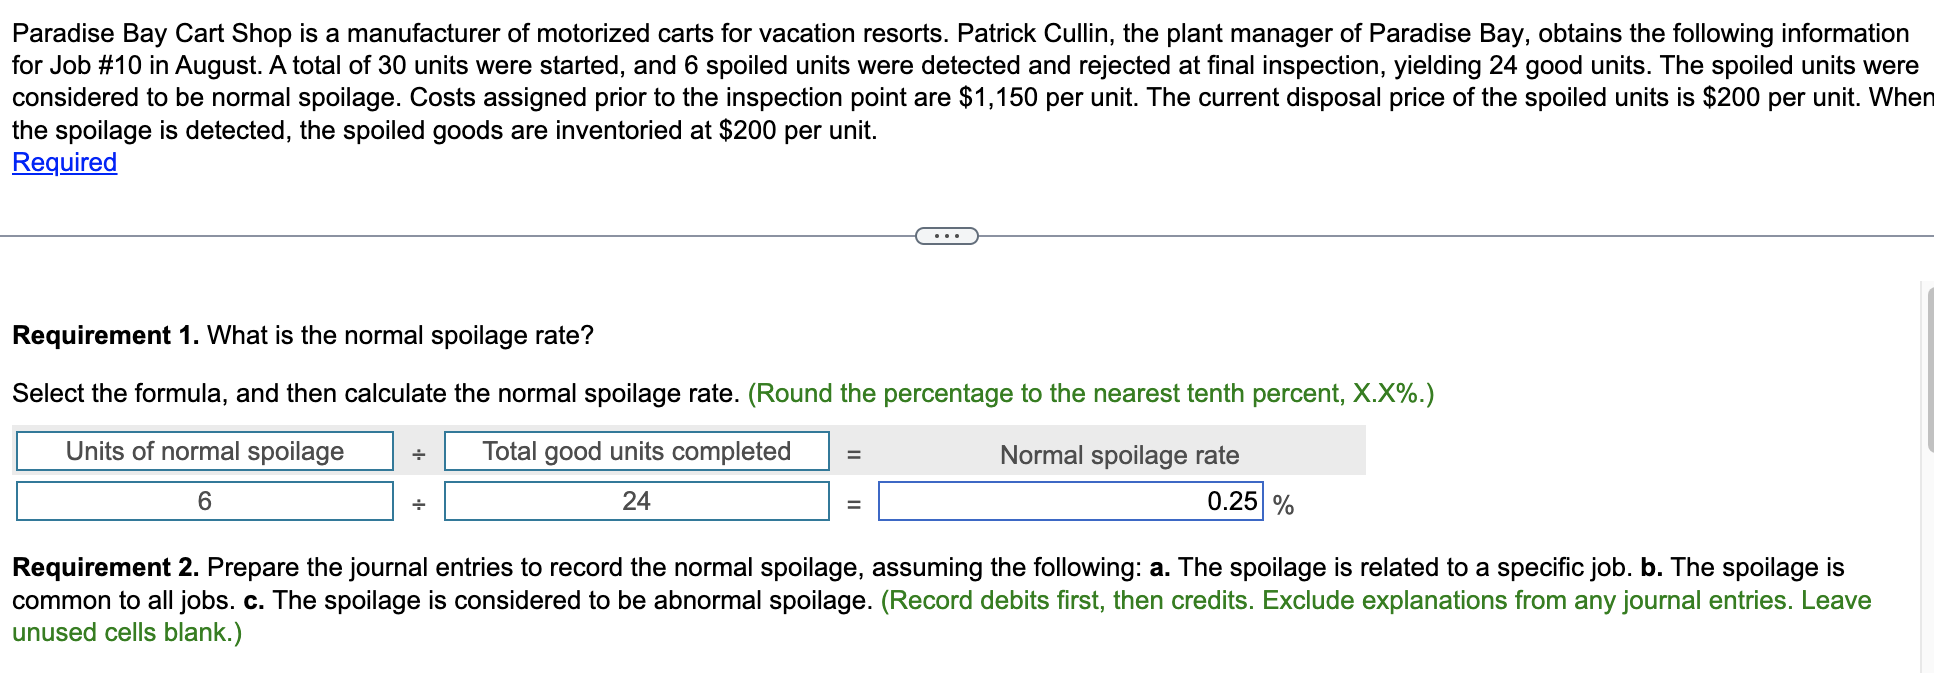Click the input field containing 6

coord(205,501)
